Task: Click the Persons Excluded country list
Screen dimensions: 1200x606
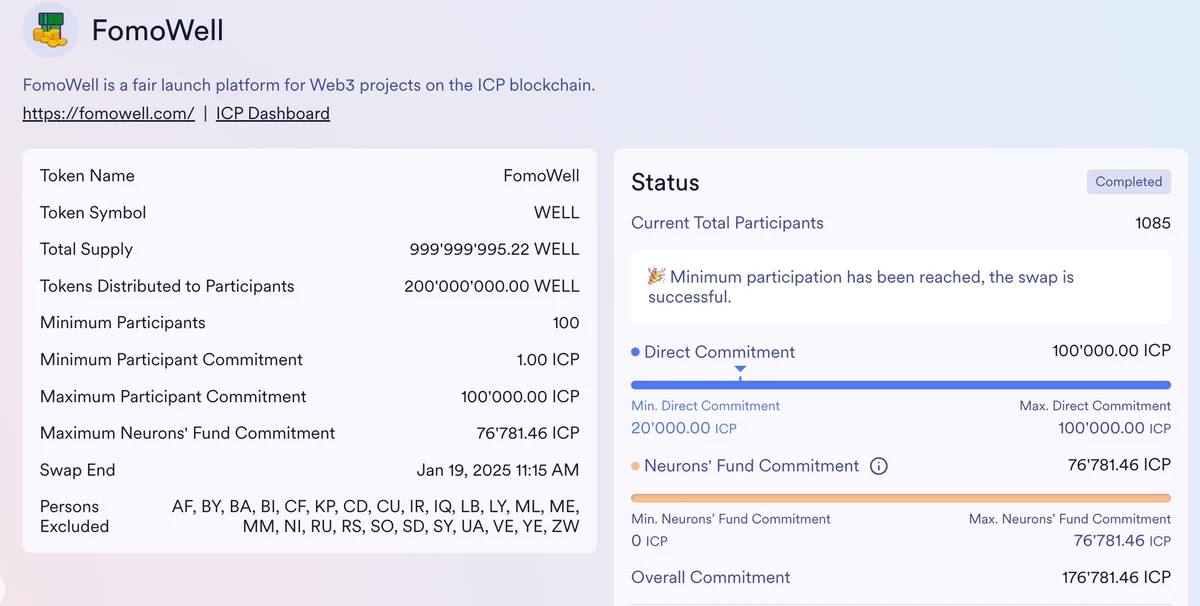Action: 376,516
